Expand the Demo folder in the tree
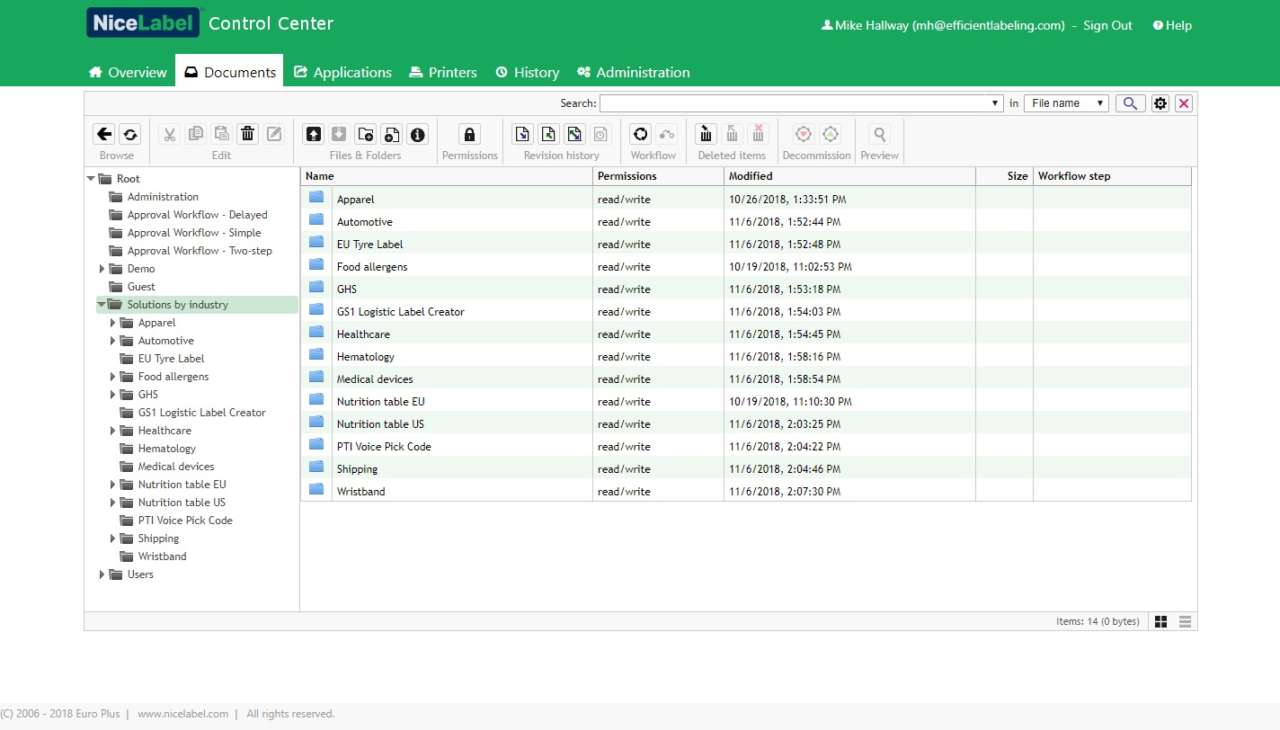This screenshot has height=730, width=1280. click(102, 269)
